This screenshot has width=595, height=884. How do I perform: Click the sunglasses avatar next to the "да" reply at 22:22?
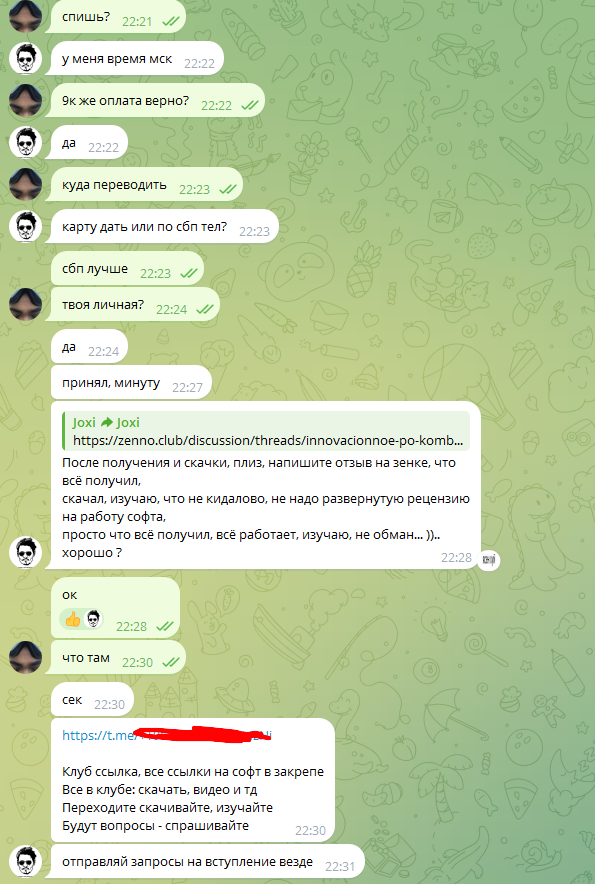click(x=25, y=142)
